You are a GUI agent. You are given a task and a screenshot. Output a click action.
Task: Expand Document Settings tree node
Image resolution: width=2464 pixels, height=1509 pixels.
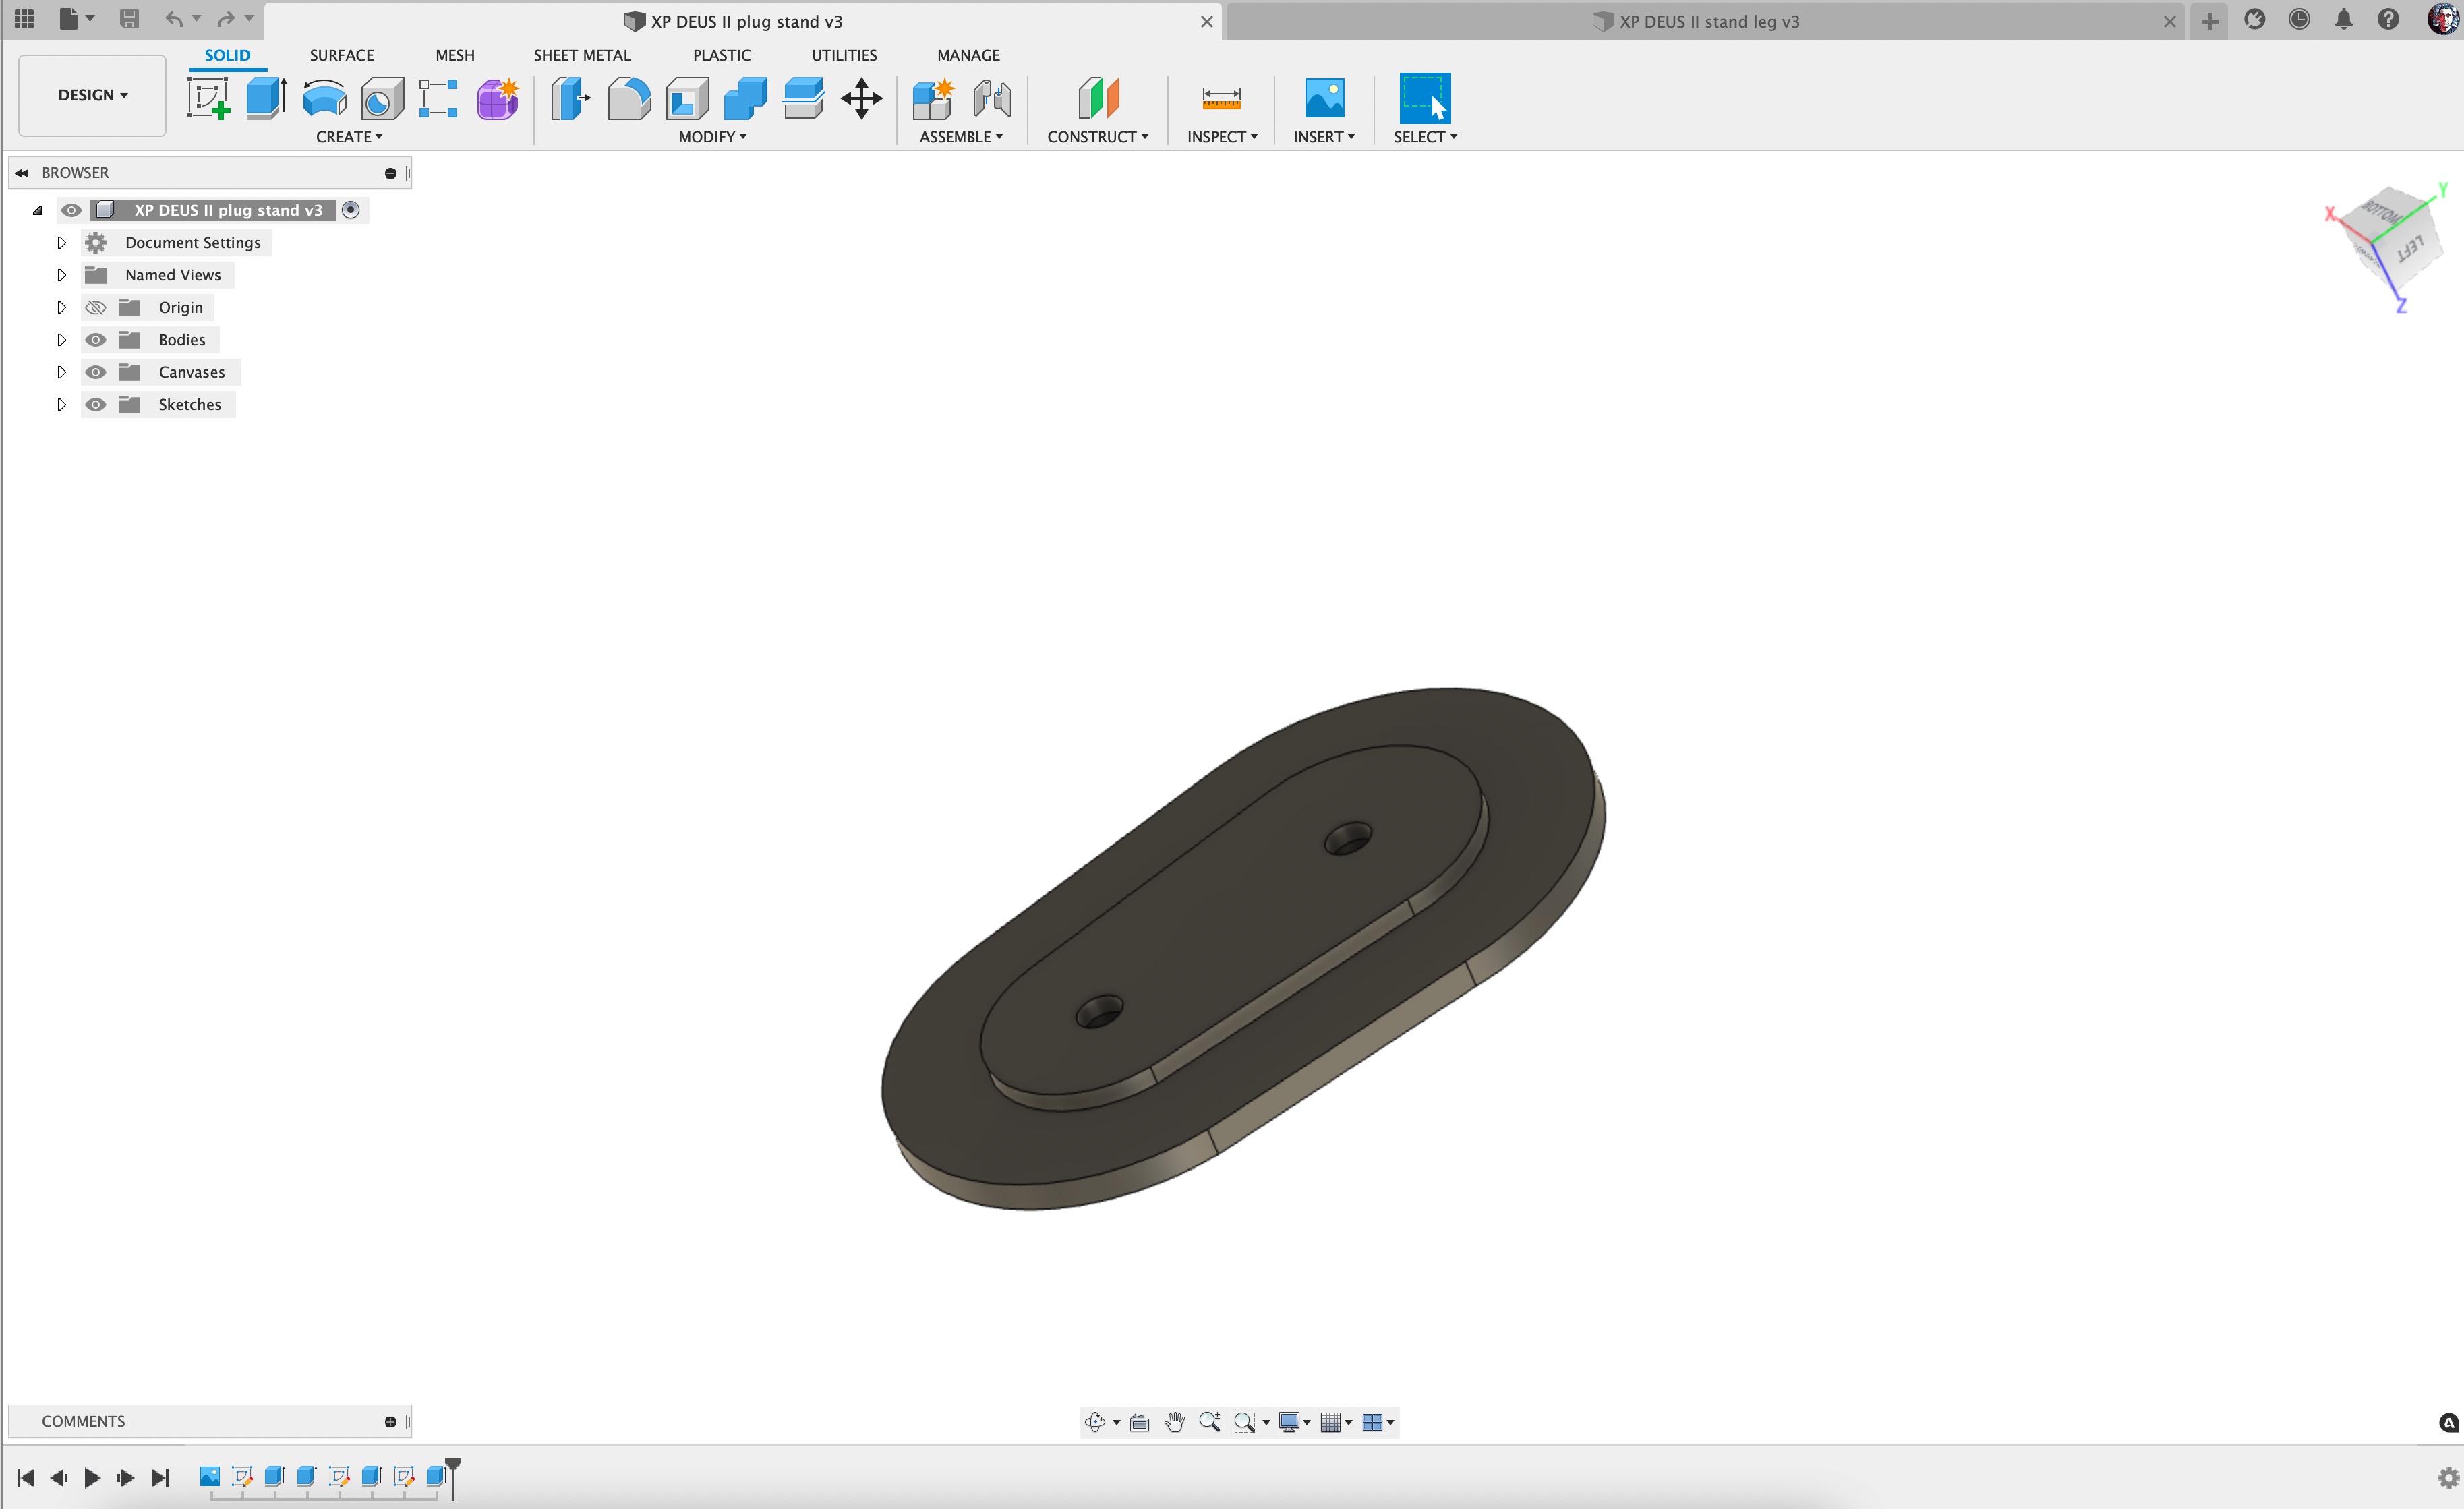coord(61,243)
